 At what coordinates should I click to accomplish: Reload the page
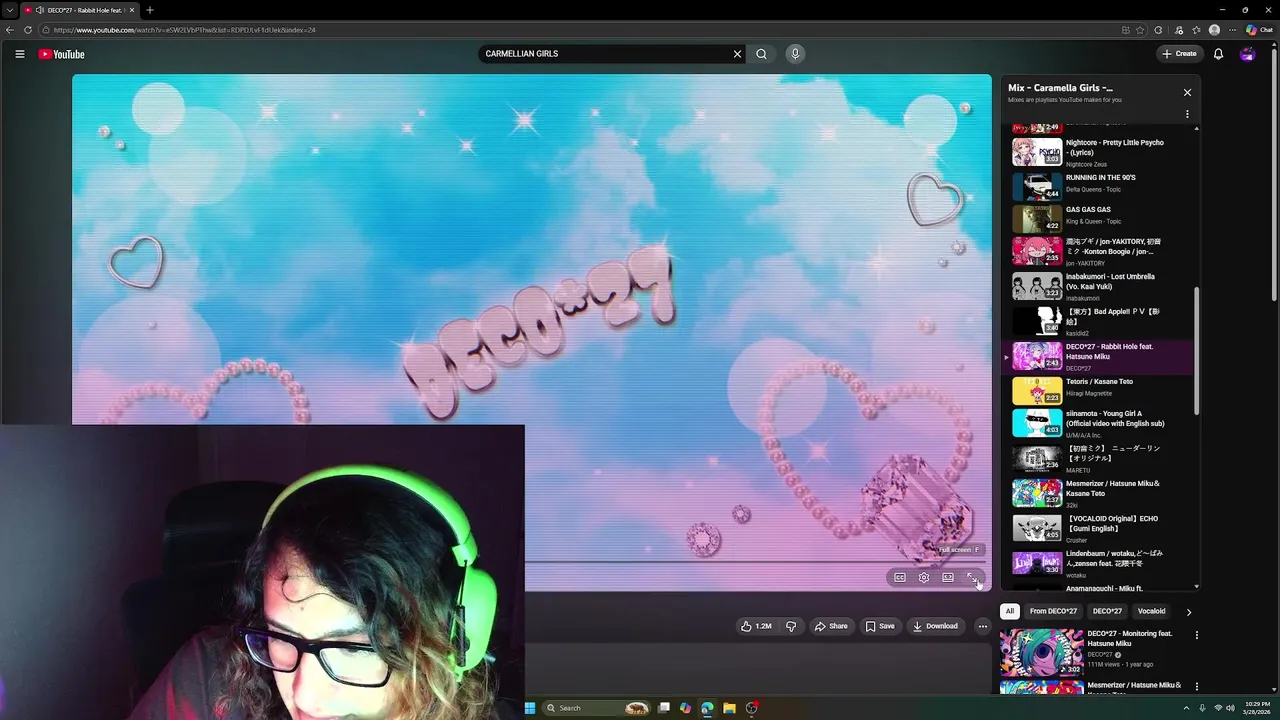click(28, 30)
